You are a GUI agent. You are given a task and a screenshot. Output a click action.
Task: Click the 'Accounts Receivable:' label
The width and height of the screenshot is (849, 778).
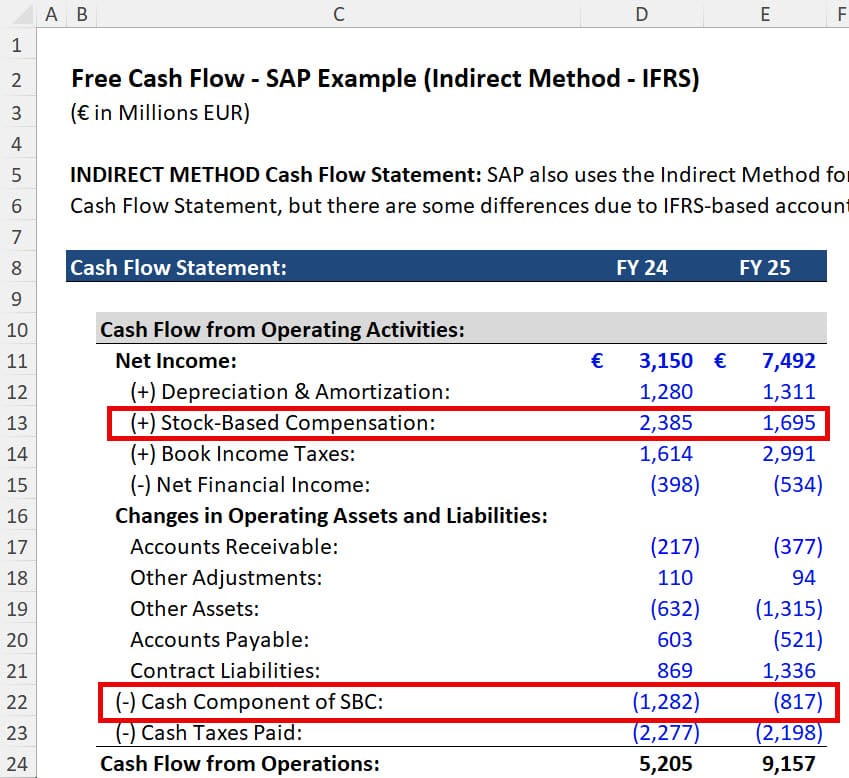click(x=234, y=547)
